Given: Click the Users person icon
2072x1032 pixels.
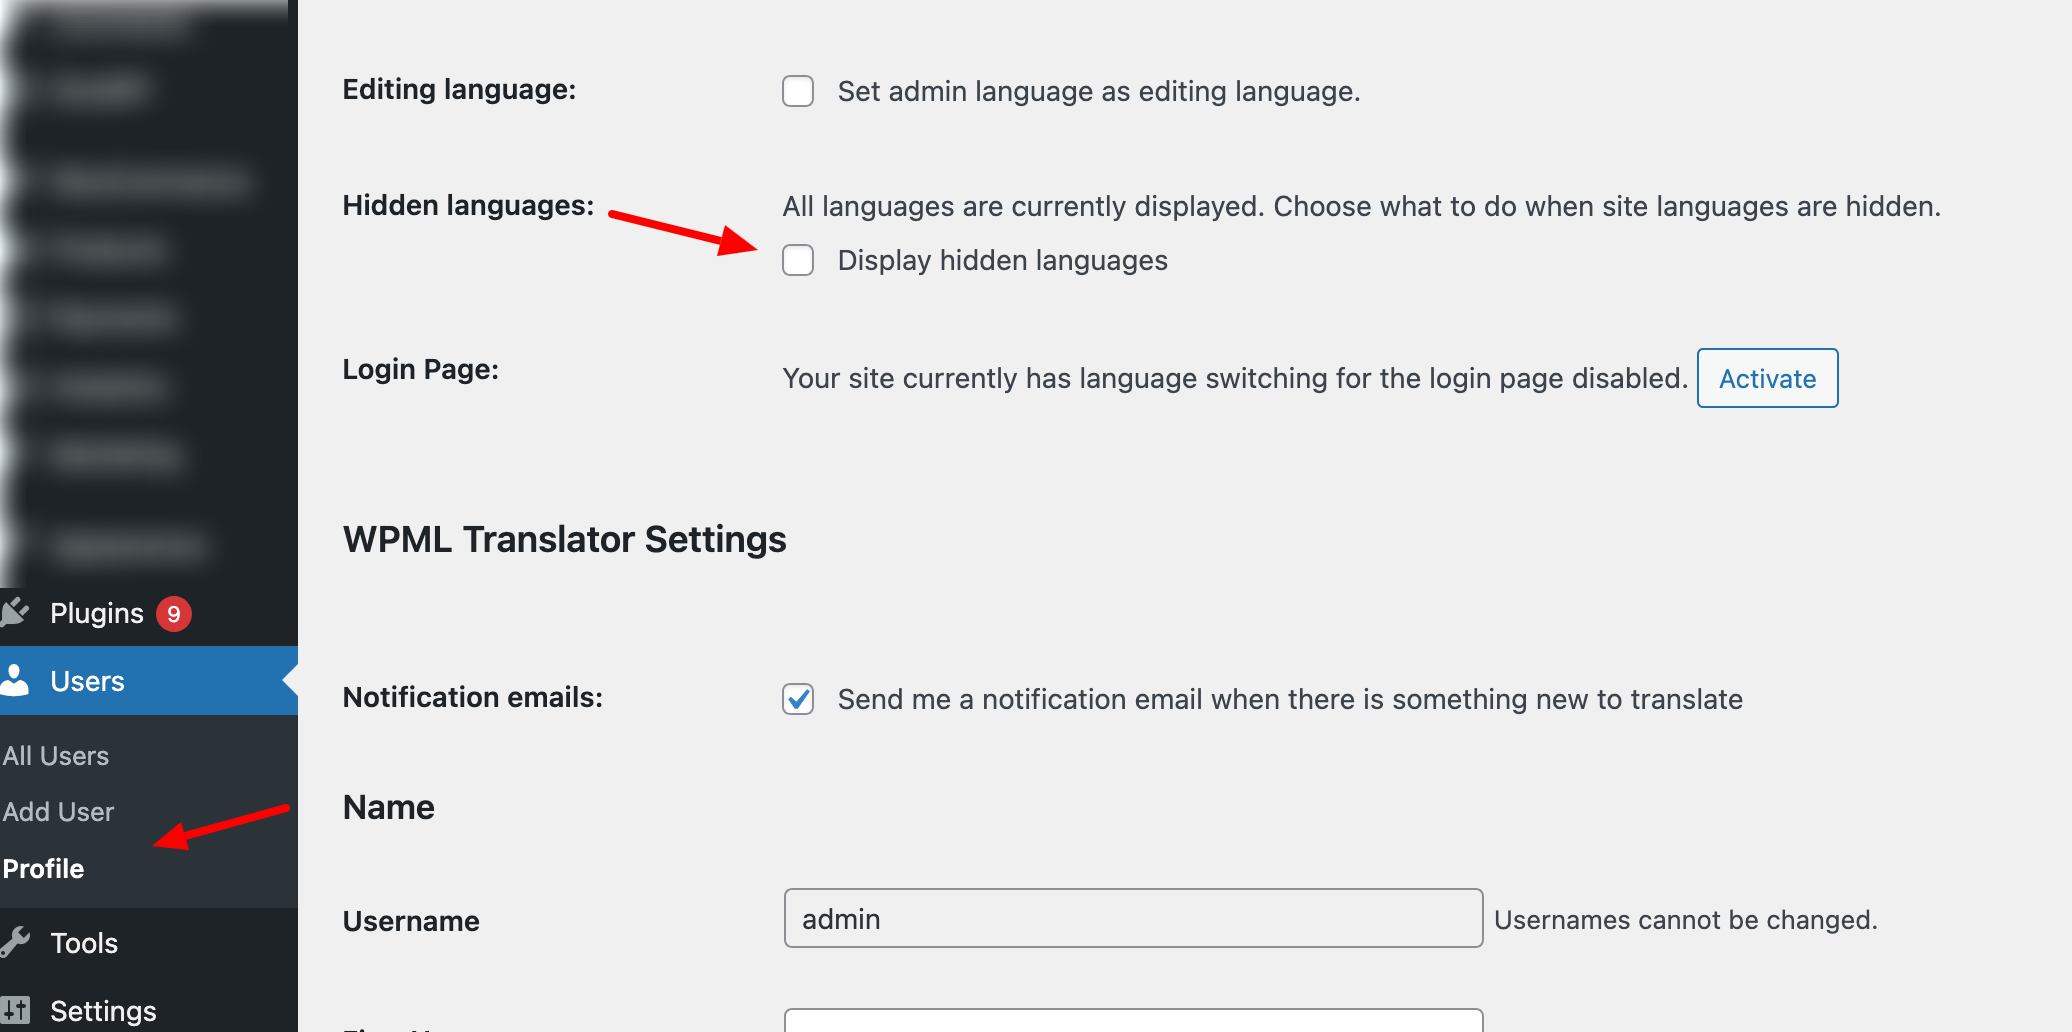Looking at the screenshot, I should (16, 680).
